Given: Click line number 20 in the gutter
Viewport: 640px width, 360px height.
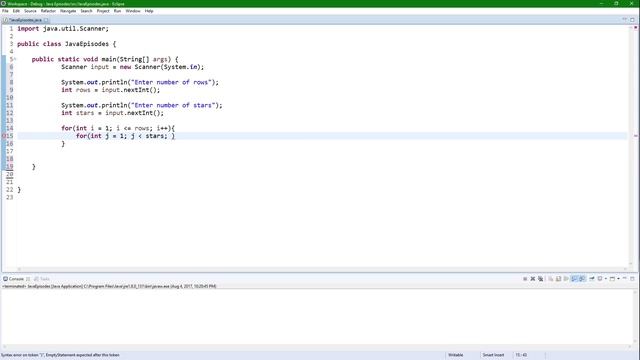Looking at the screenshot, I should pyautogui.click(x=9, y=174).
